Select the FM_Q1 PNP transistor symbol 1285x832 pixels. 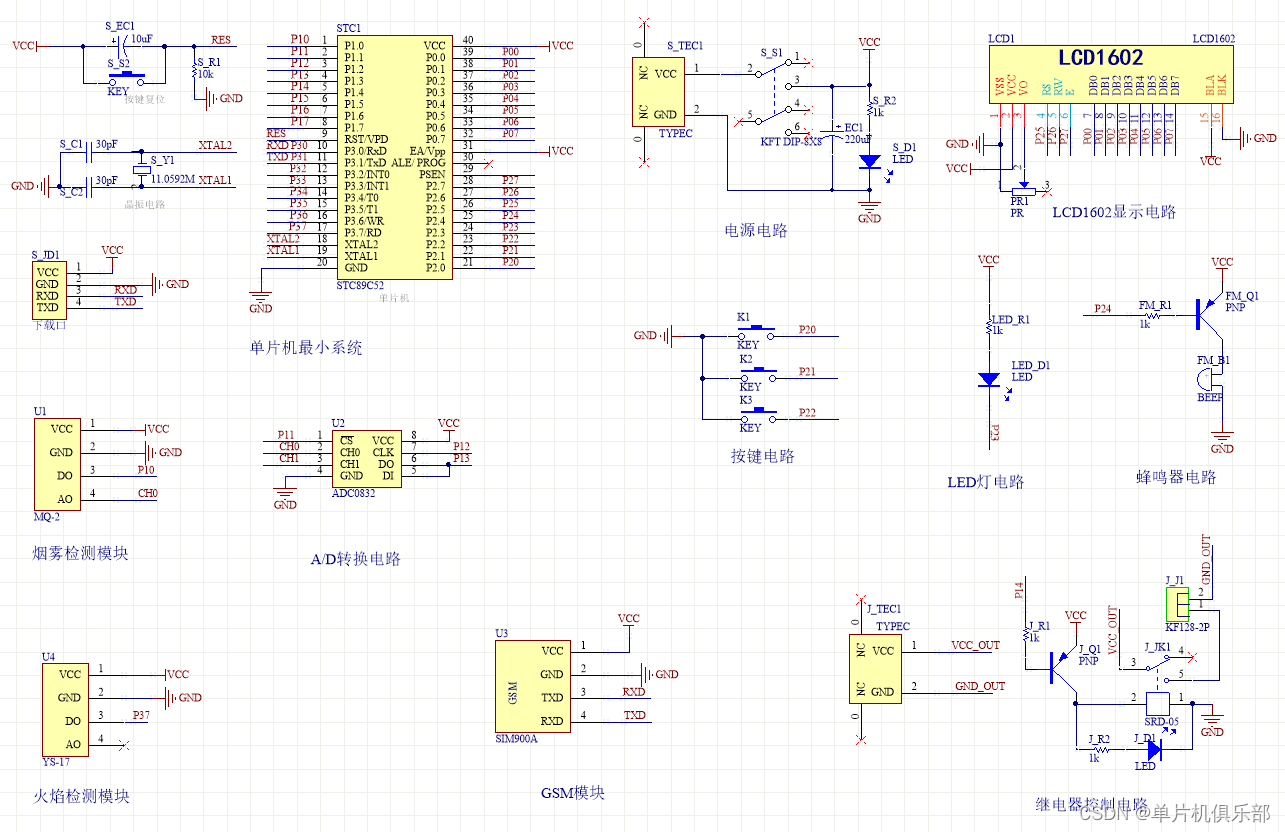(1210, 313)
